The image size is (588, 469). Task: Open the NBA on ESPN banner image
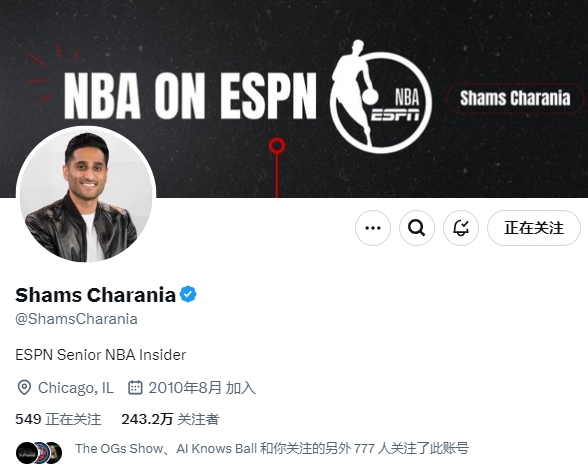[x=294, y=99]
